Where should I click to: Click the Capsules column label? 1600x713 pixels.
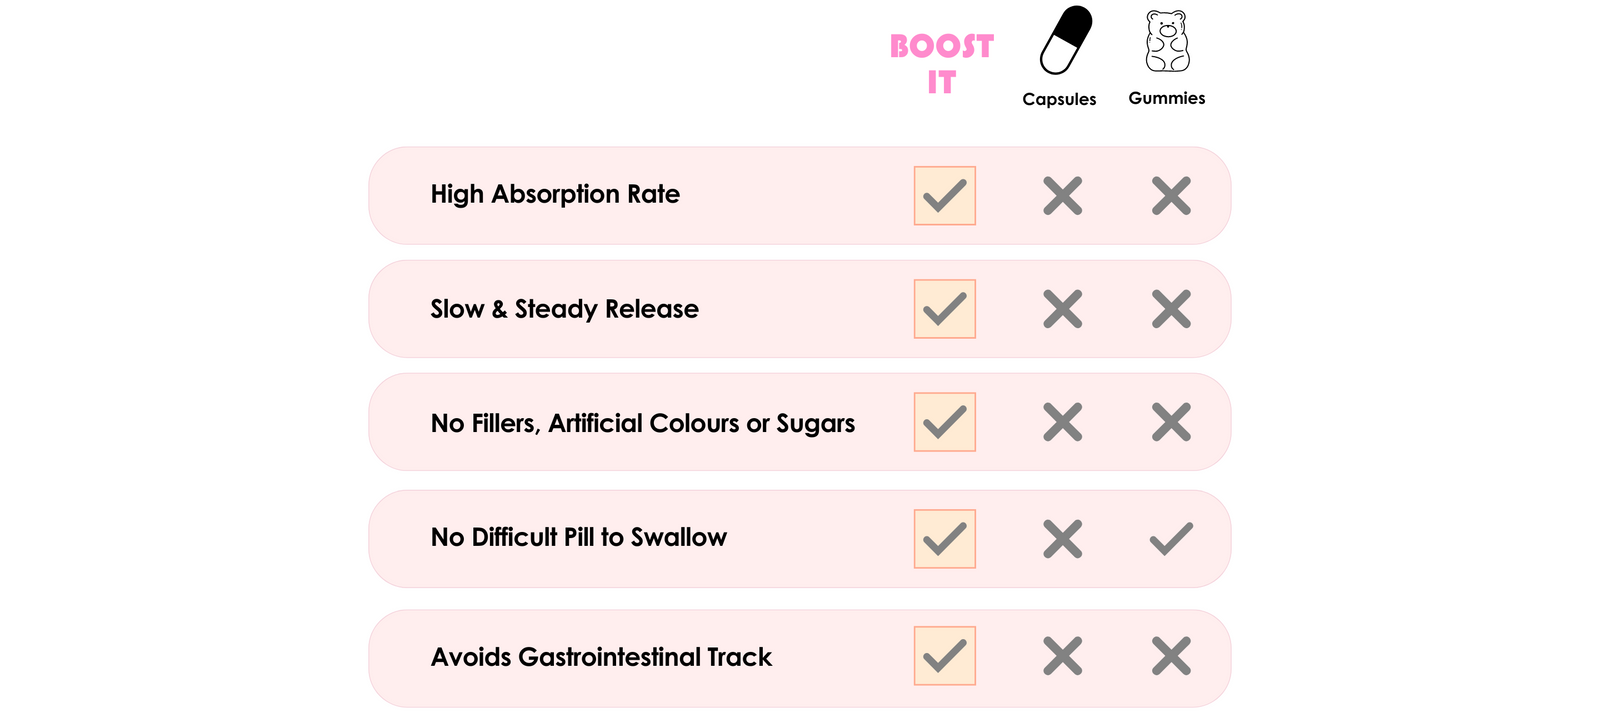(1059, 99)
